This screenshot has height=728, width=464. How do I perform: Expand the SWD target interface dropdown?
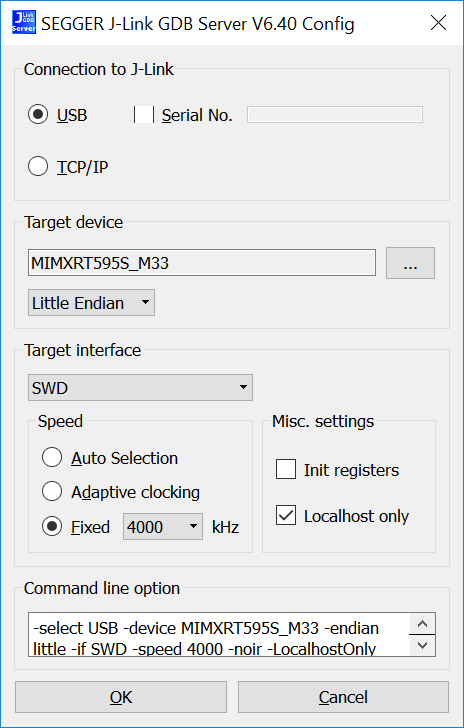[x=140, y=387]
